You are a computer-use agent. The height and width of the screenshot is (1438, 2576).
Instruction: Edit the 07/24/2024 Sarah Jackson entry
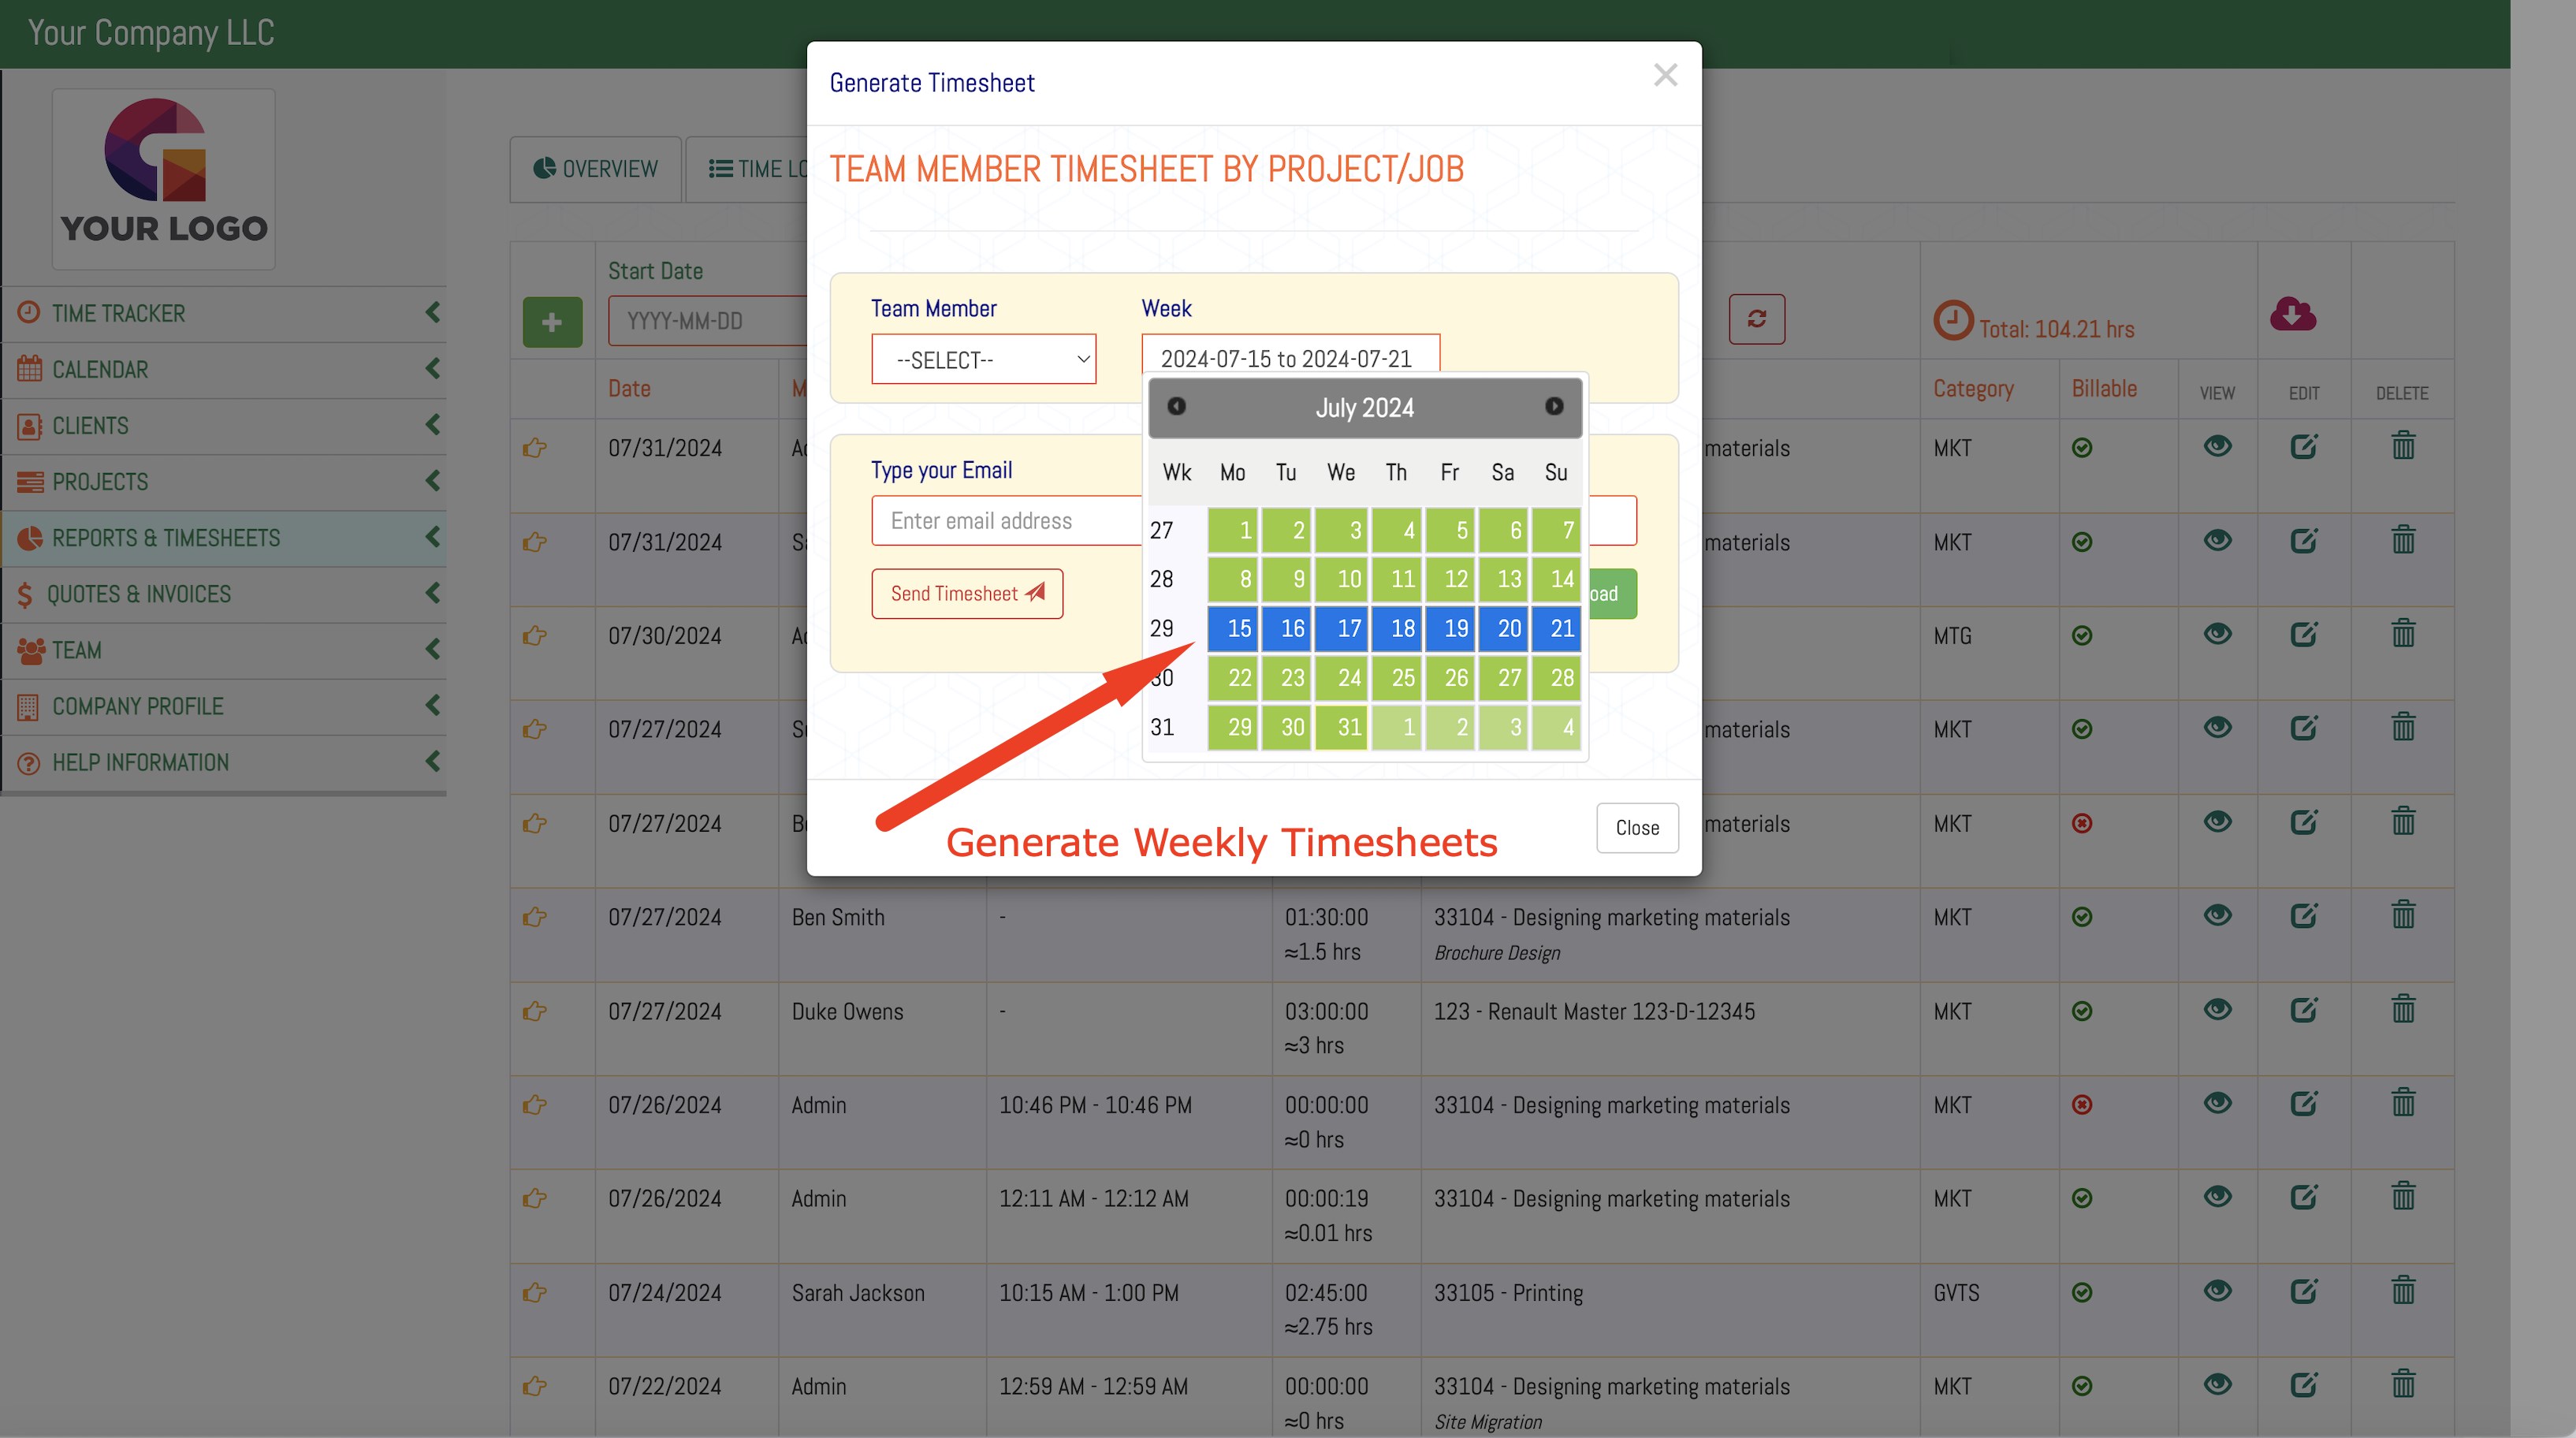(2303, 1291)
